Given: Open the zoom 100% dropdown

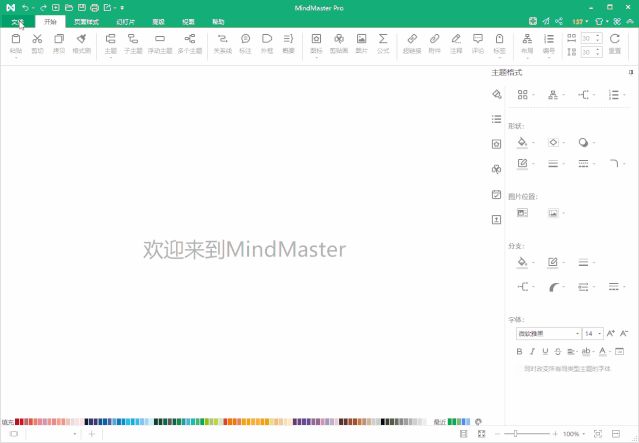Looking at the screenshot, I should click(x=584, y=434).
